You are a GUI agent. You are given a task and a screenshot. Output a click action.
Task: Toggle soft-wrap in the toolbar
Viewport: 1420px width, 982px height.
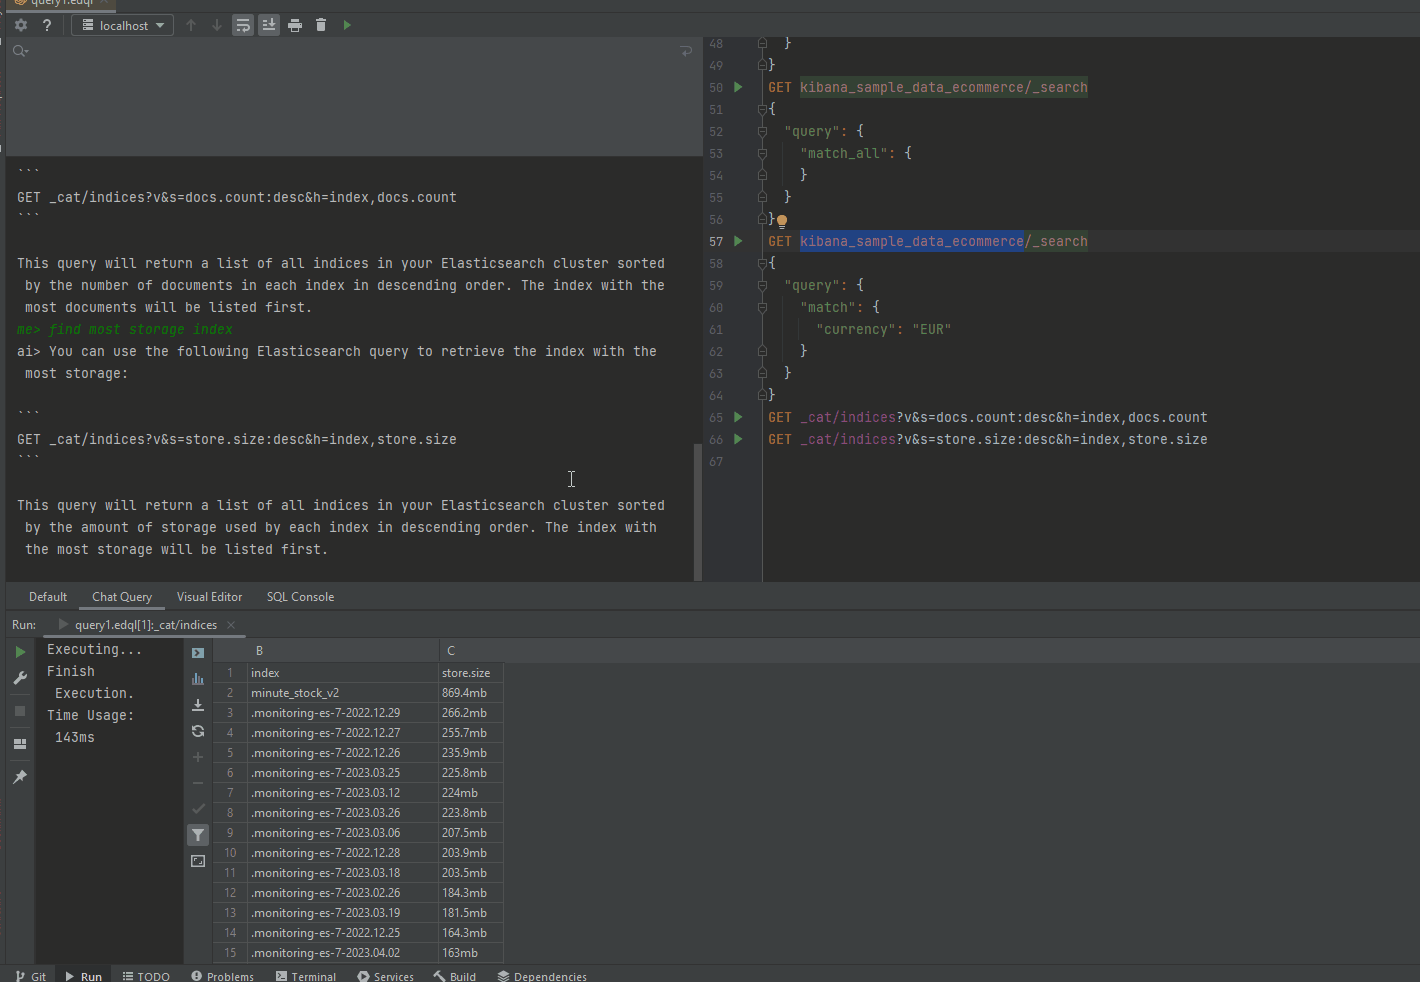243,25
